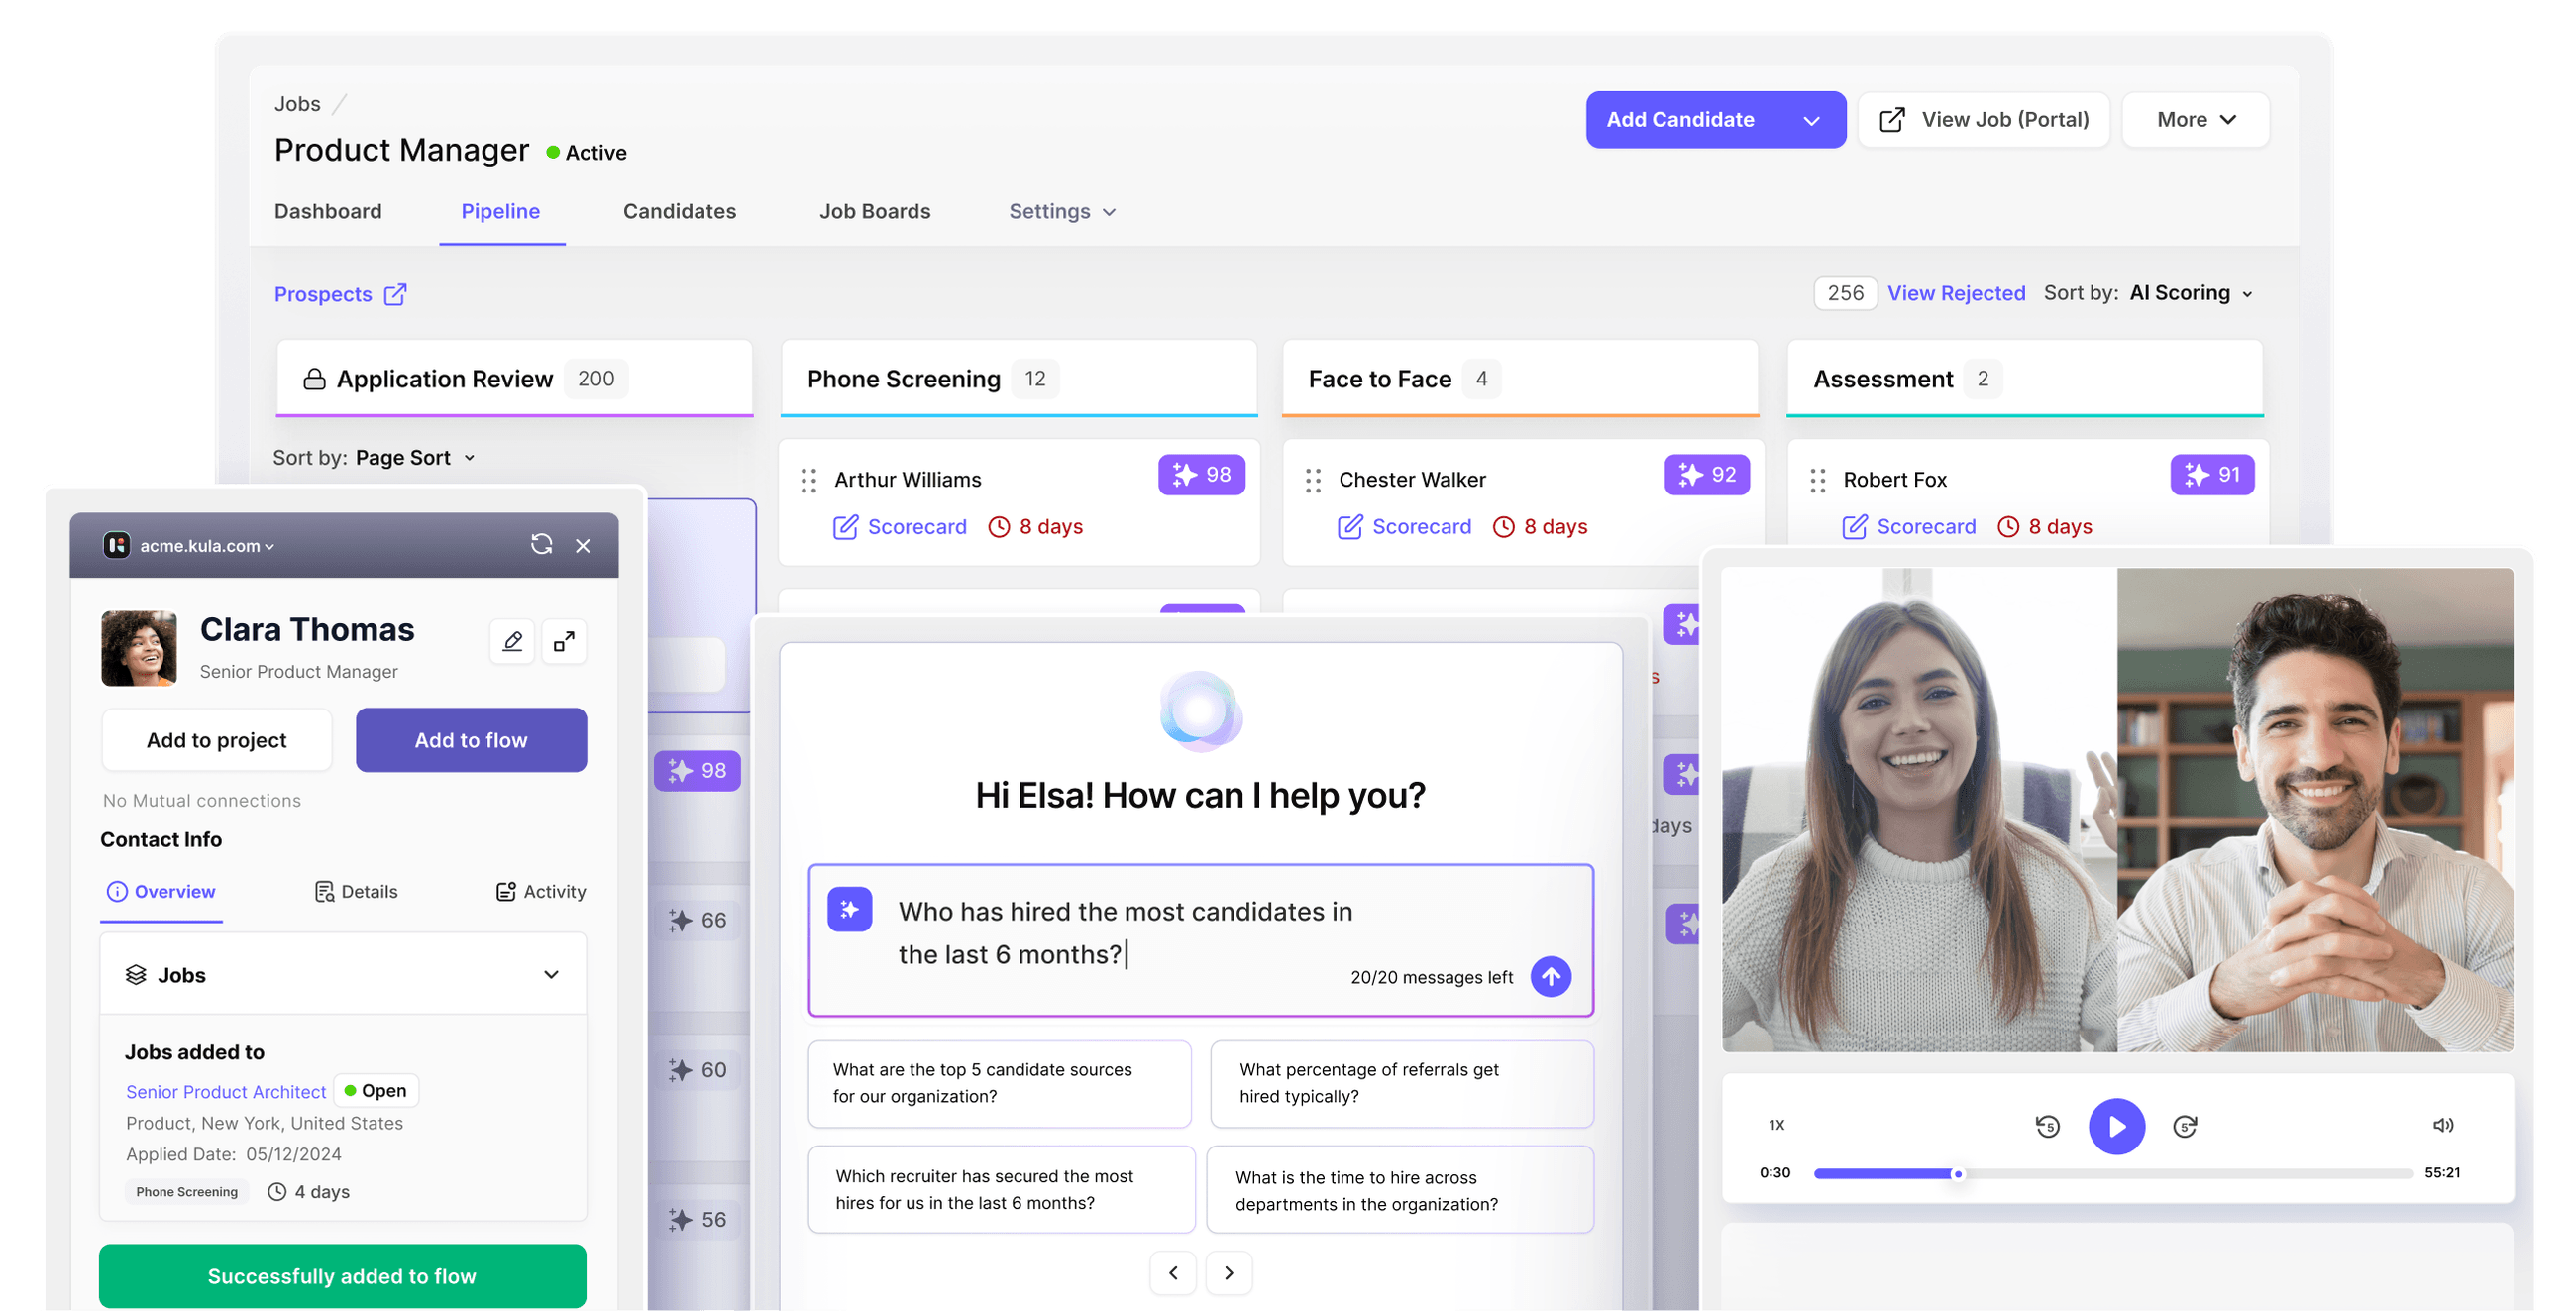
Task: Click the skip forward icon in video player
Action: pos(2185,1126)
